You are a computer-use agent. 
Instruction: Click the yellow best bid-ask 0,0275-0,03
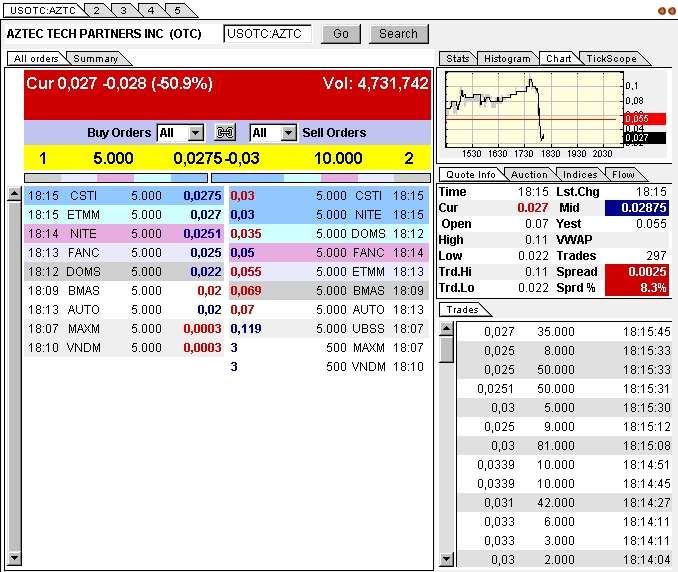[x=216, y=158]
